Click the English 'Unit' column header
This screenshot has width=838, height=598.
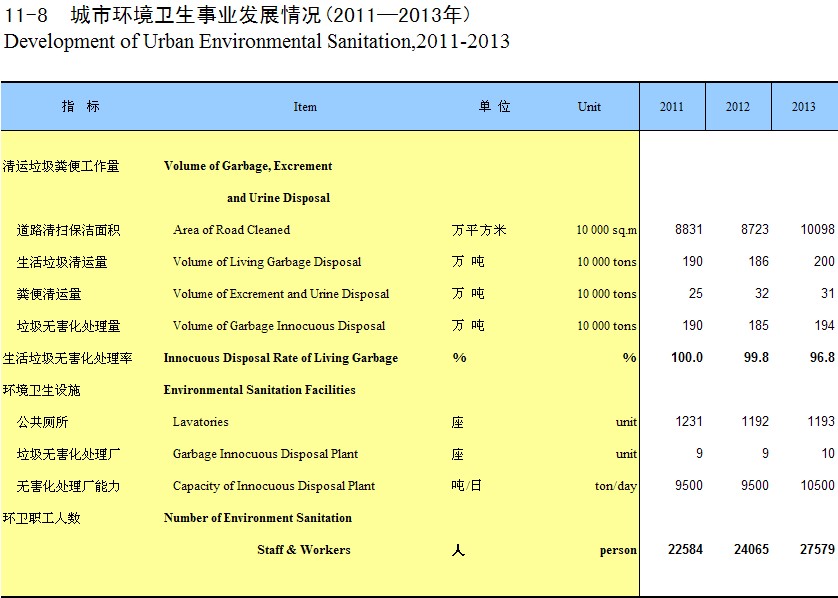pyautogui.click(x=589, y=107)
